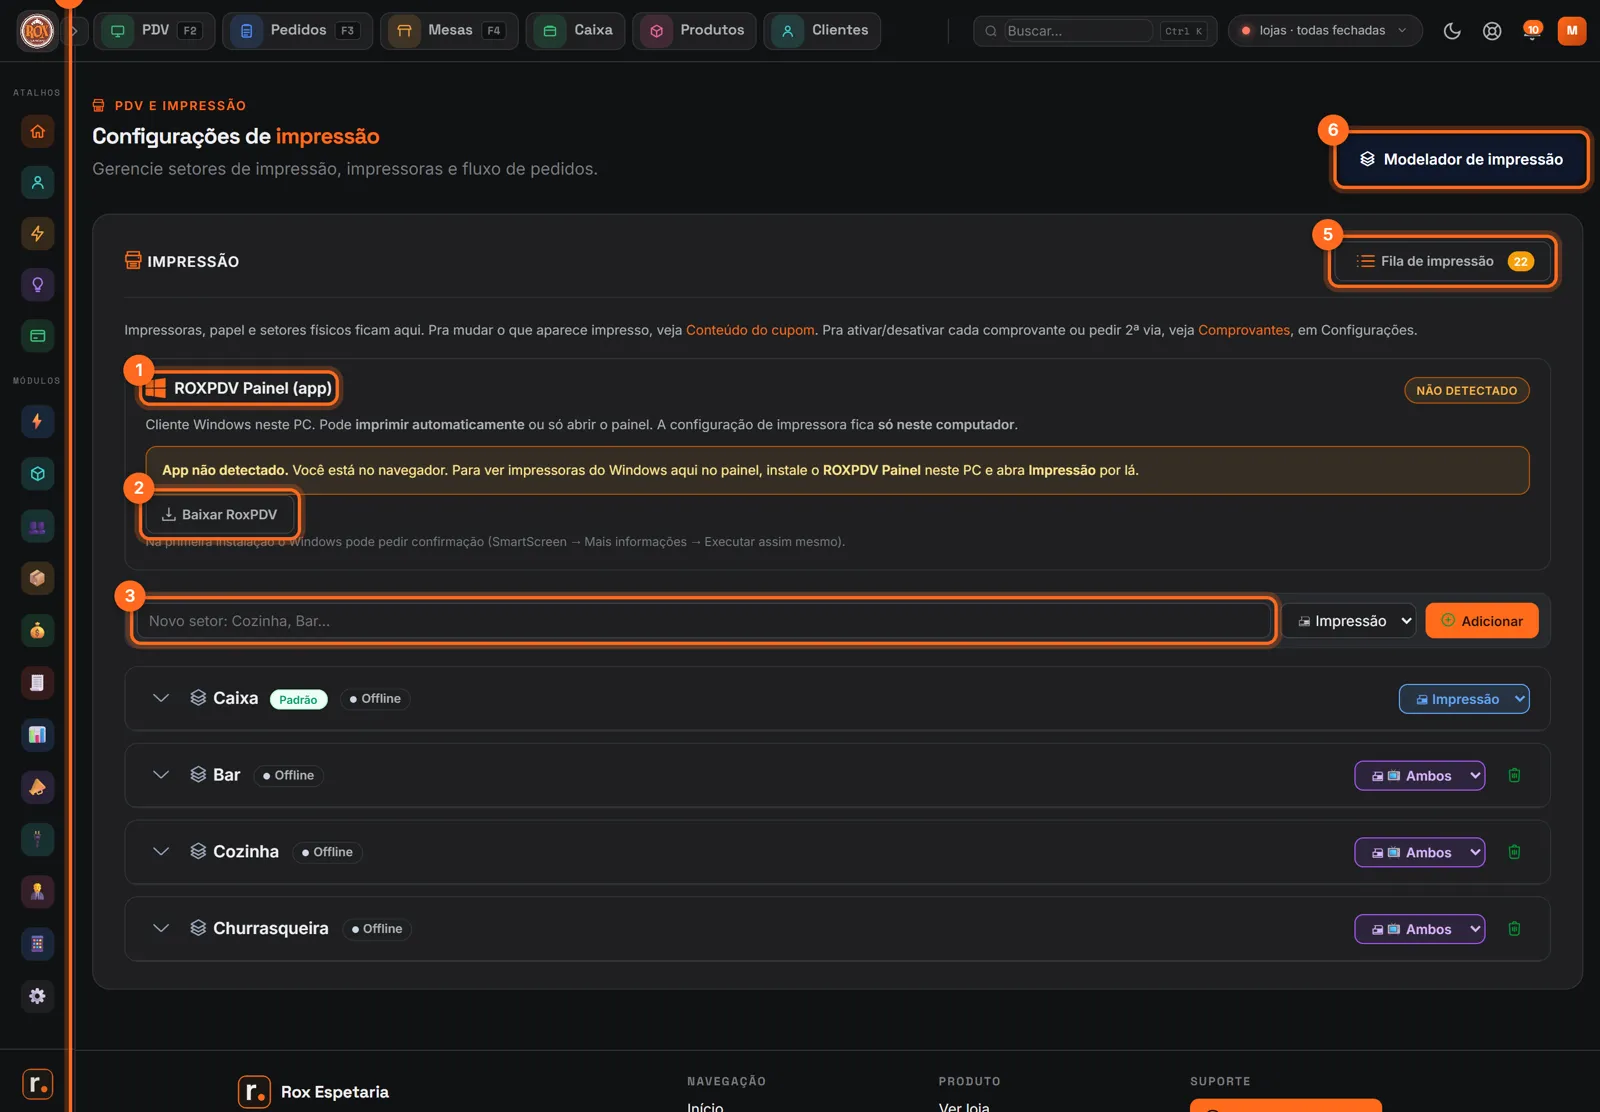
Task: Open the Caixa Impressão mode dropdown
Action: click(x=1464, y=699)
